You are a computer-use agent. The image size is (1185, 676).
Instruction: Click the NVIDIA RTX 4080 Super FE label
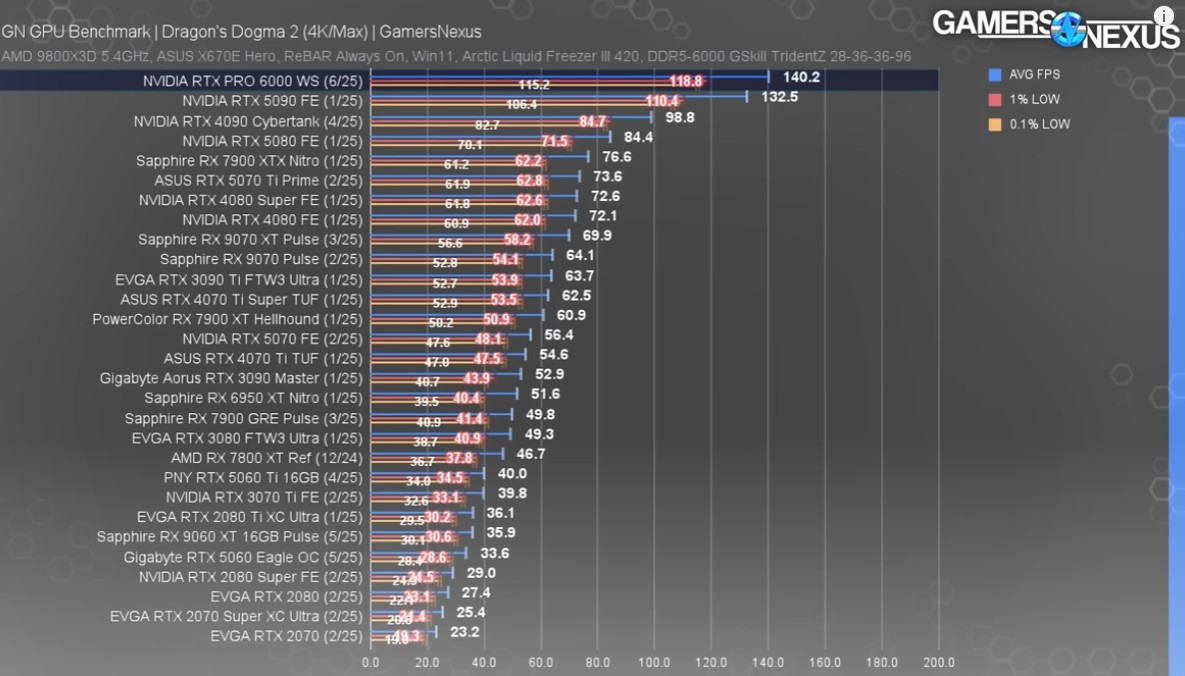[251, 200]
